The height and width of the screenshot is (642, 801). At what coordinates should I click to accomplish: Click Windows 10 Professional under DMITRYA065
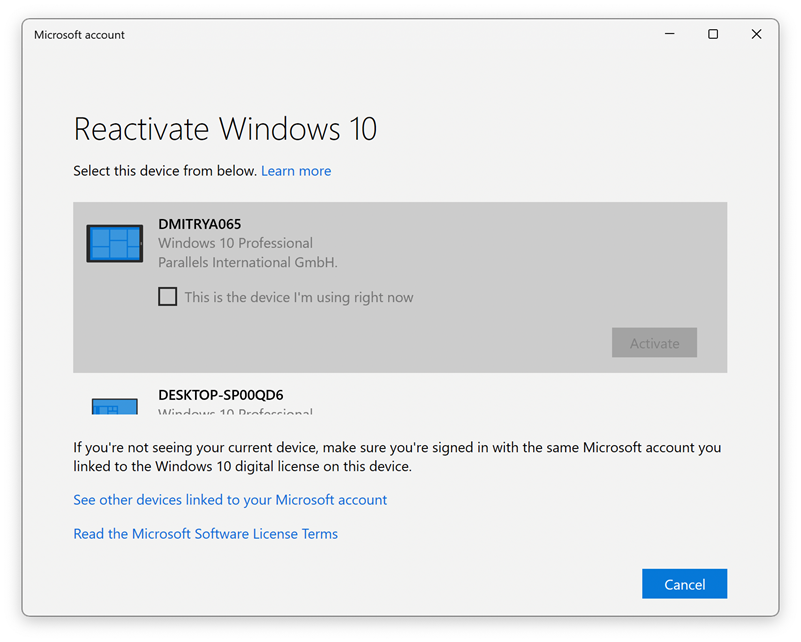pyautogui.click(x=235, y=243)
